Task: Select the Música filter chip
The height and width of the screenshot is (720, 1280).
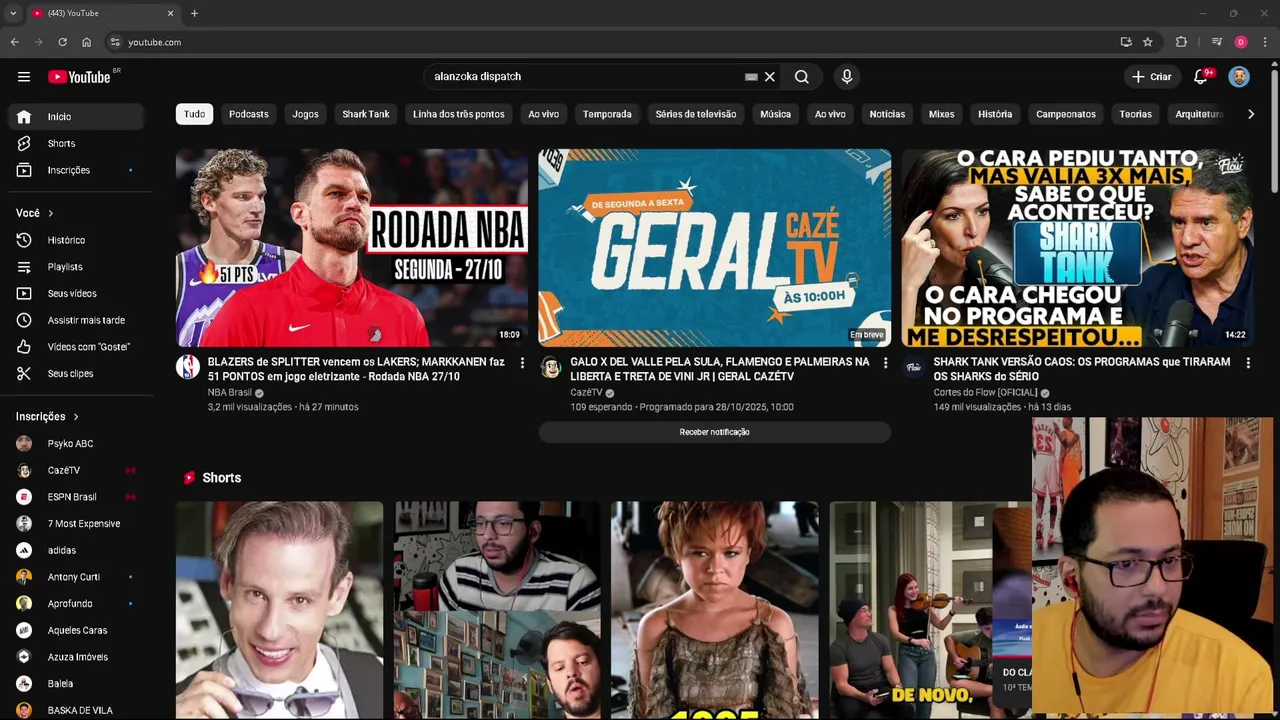Action: coord(775,114)
